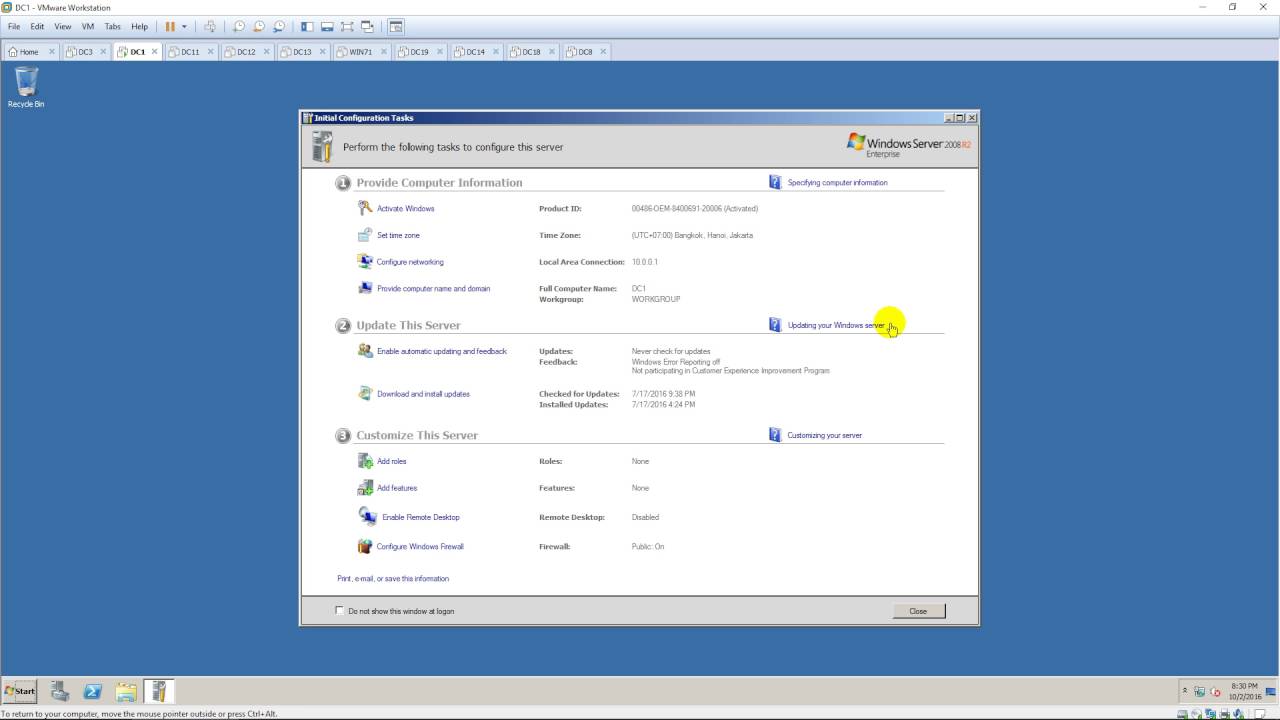Open the Windows Start button
Screen dimensions: 1280x720
tap(20, 691)
